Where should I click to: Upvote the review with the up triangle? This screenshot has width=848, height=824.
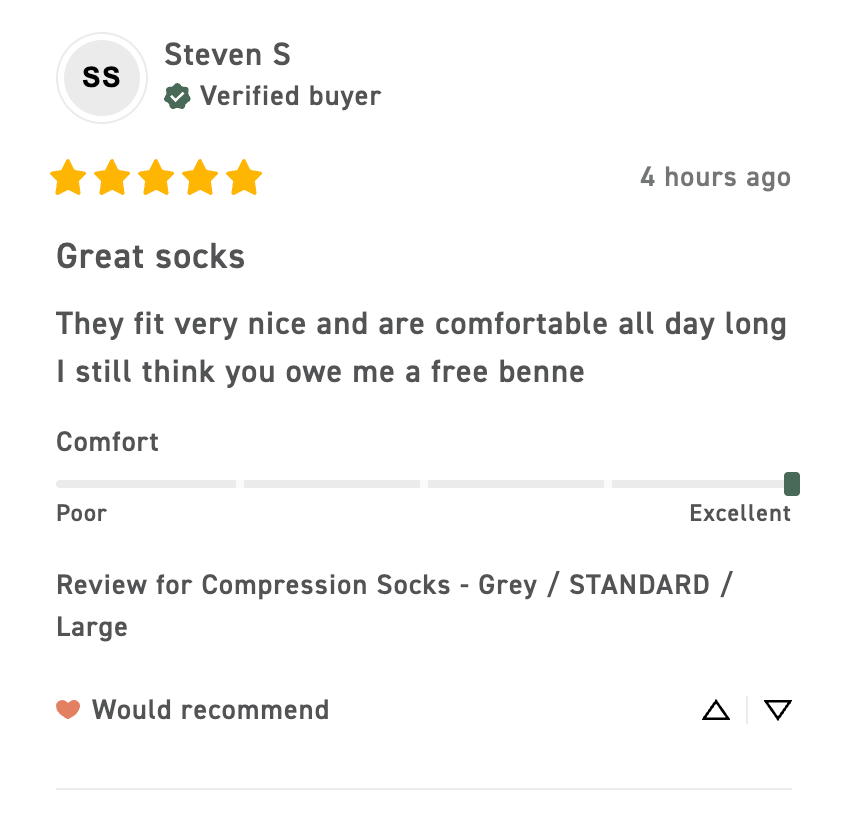pyautogui.click(x=716, y=710)
